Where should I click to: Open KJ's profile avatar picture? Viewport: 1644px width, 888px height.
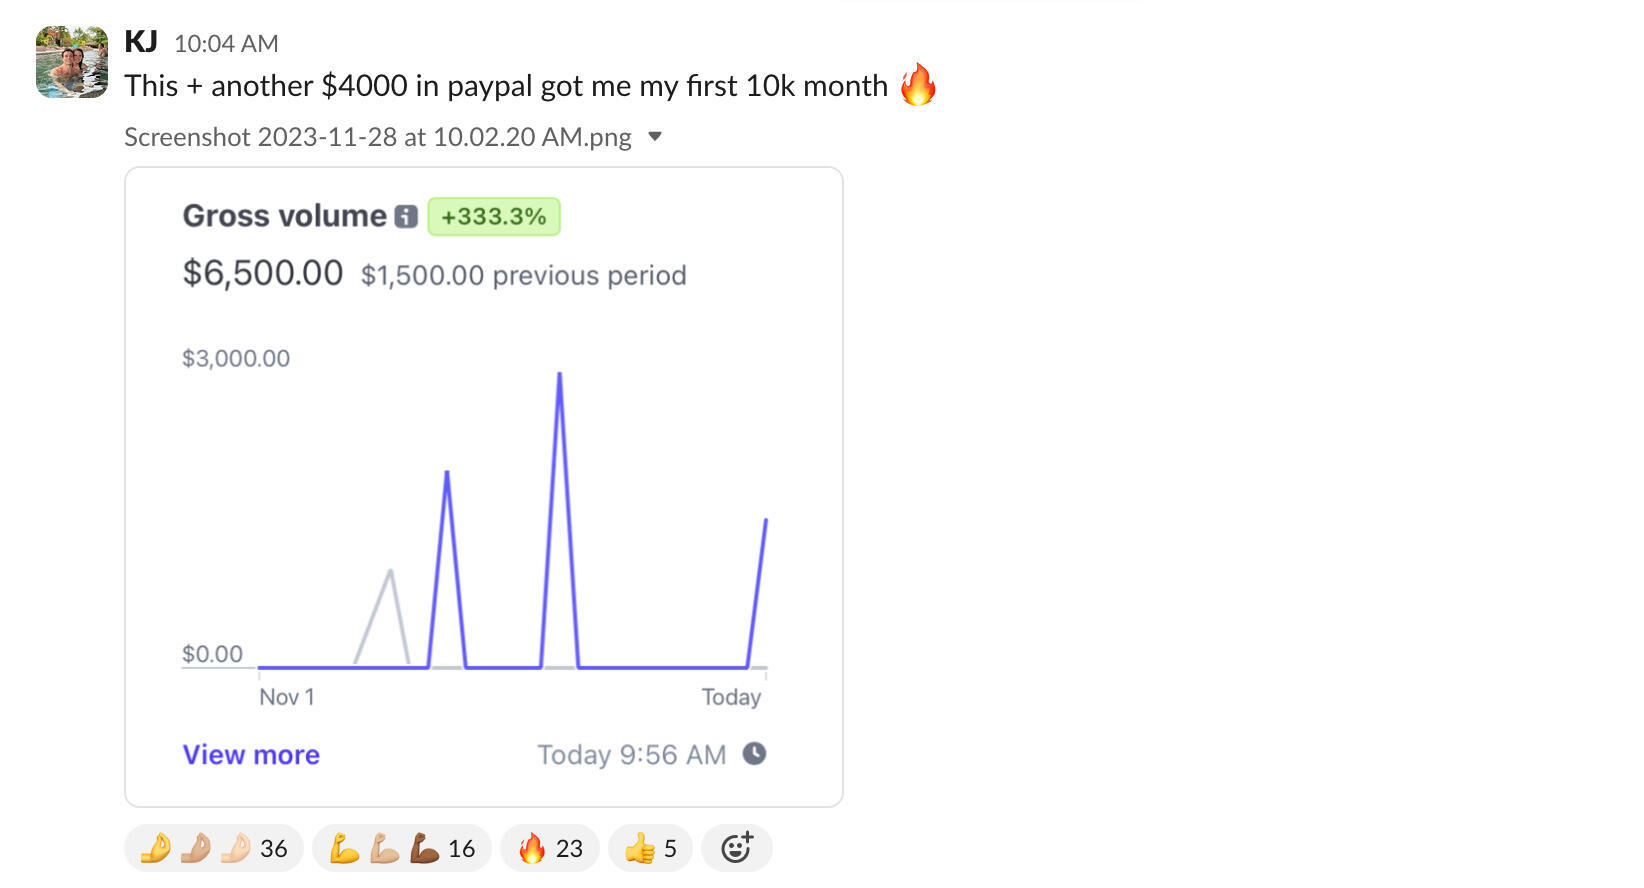(x=72, y=62)
